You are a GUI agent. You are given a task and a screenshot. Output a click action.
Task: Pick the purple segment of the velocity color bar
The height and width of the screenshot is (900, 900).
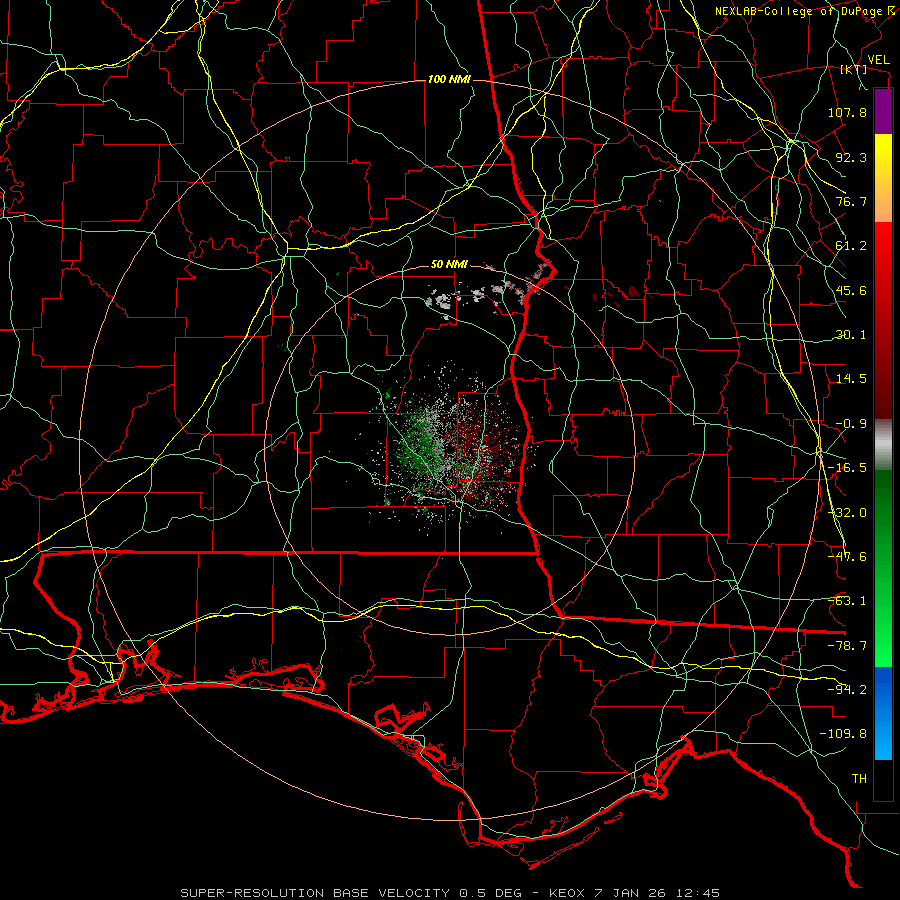click(x=883, y=111)
